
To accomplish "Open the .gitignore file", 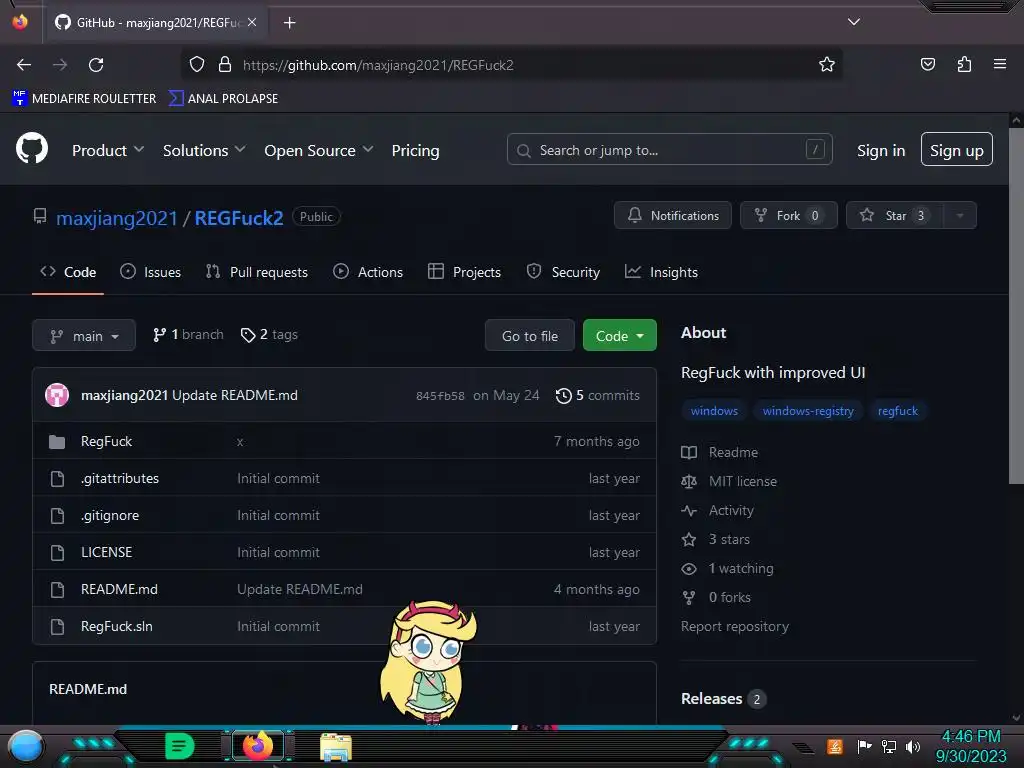I will click(110, 515).
